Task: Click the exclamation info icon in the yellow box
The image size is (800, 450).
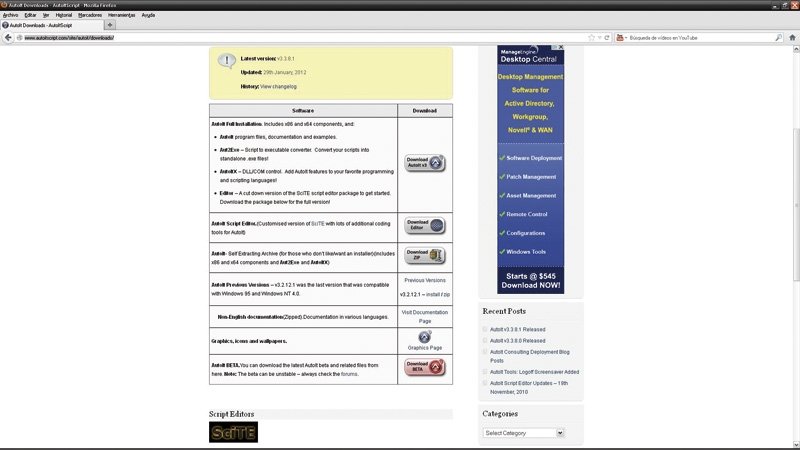Action: (x=226, y=61)
